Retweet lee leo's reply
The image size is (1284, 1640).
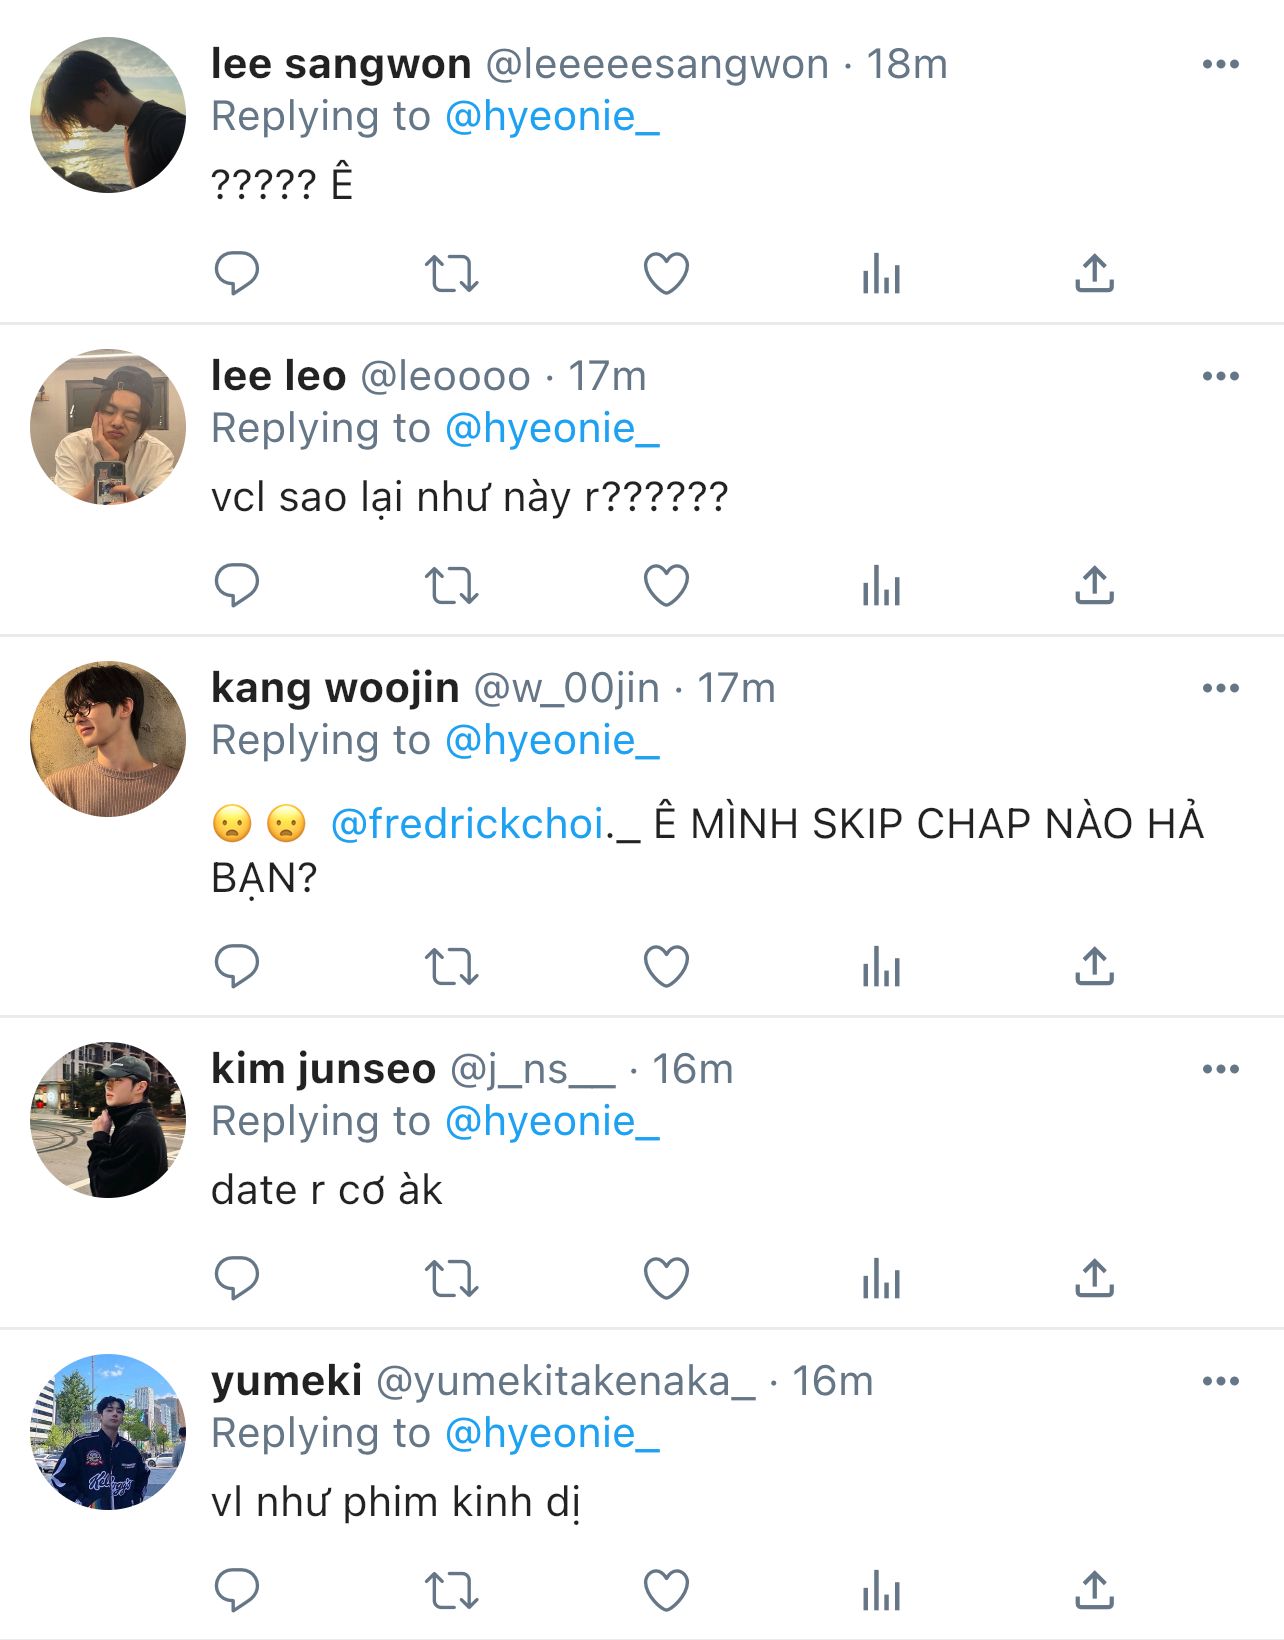tap(451, 586)
